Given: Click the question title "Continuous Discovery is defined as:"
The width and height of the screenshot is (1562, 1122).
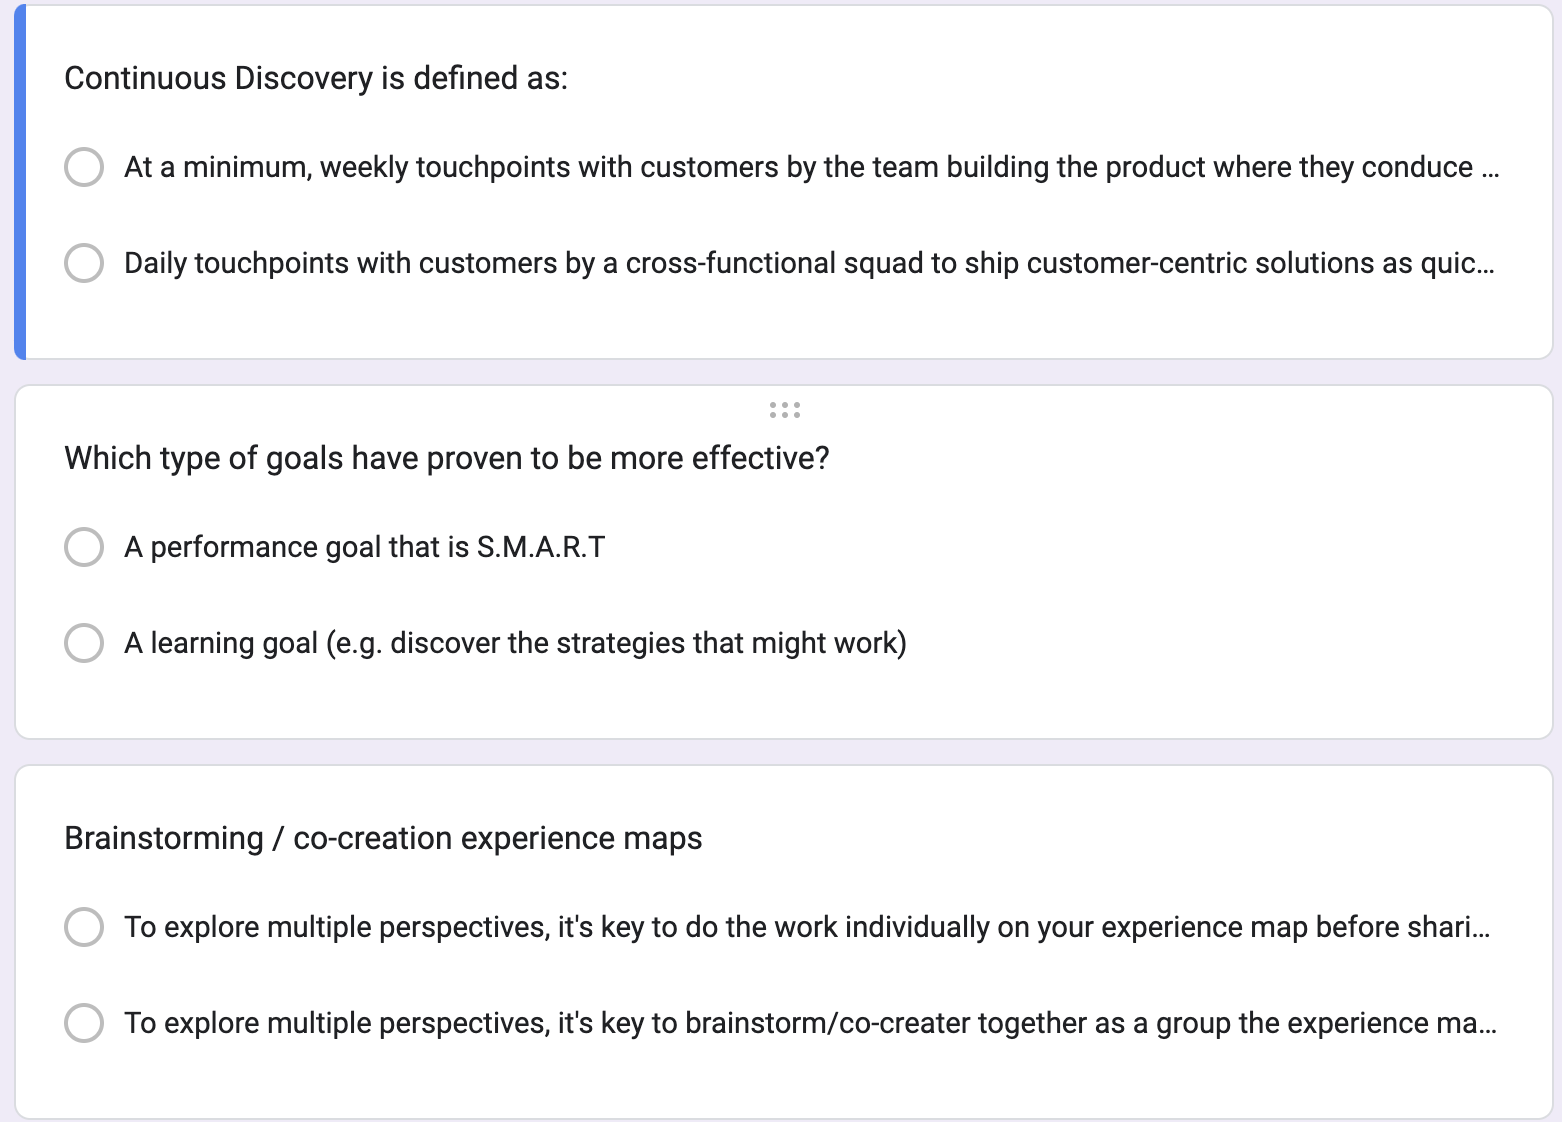Looking at the screenshot, I should pyautogui.click(x=316, y=77).
